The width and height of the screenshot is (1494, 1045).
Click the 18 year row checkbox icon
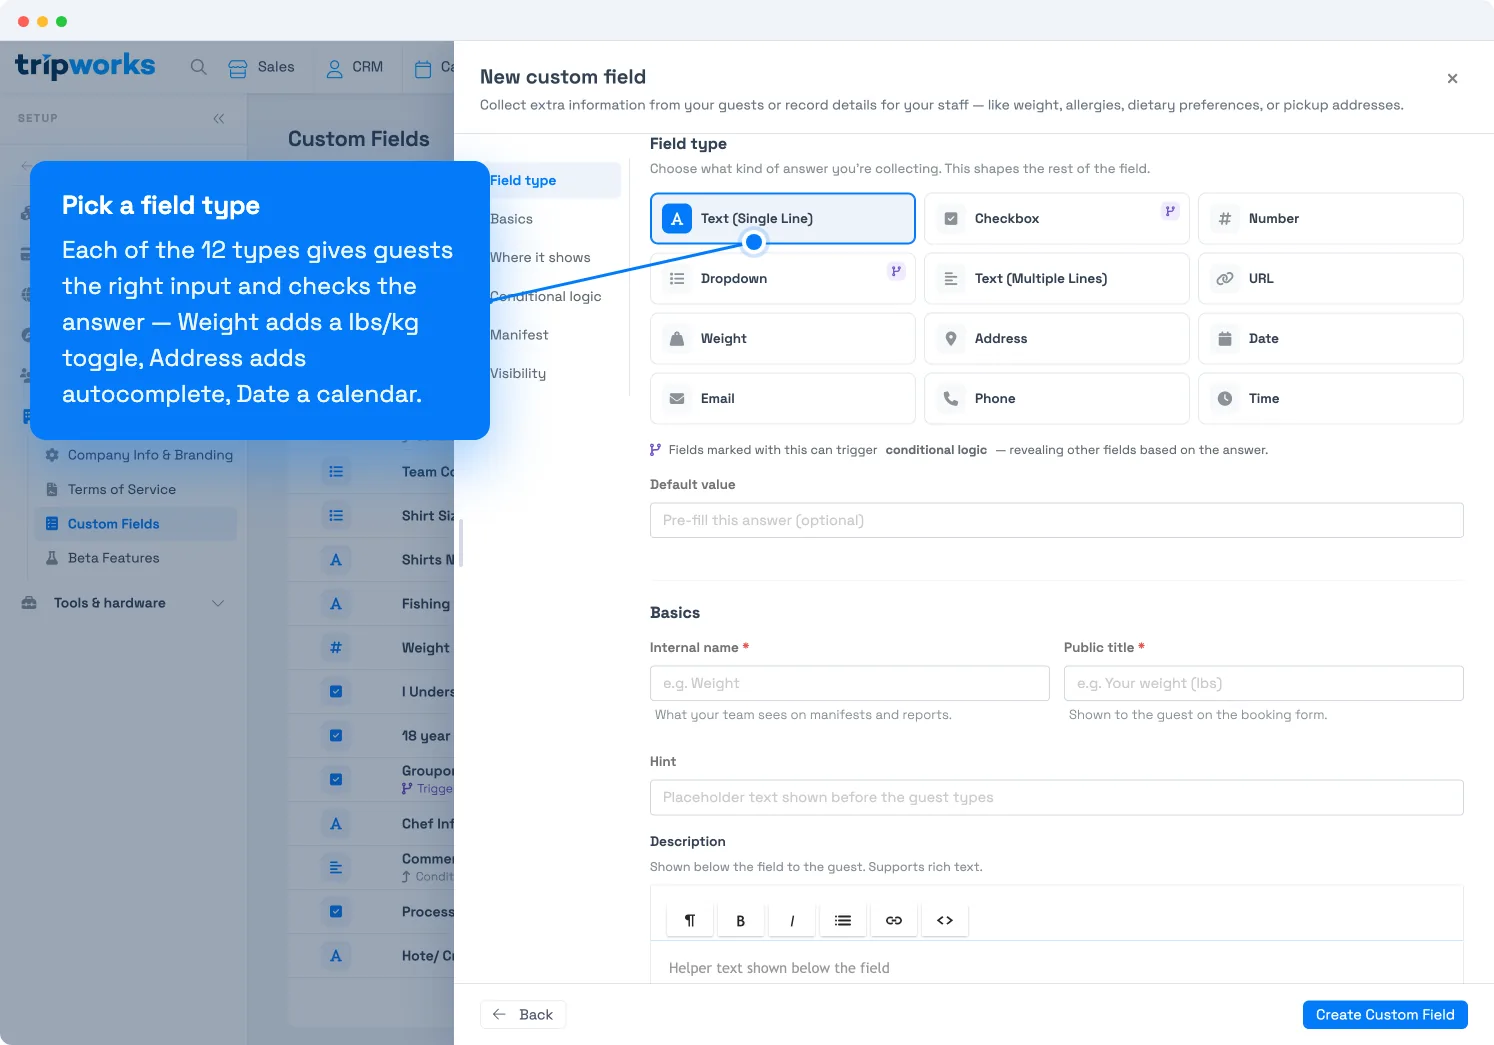point(336,736)
